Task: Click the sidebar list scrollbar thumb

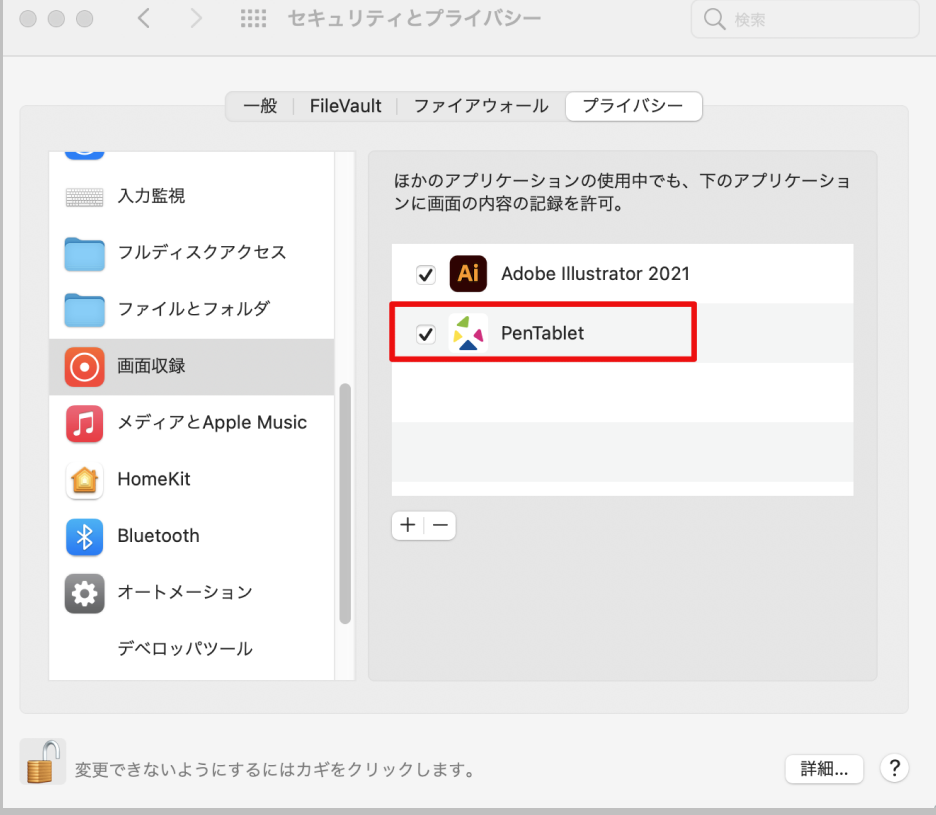Action: coord(344,503)
